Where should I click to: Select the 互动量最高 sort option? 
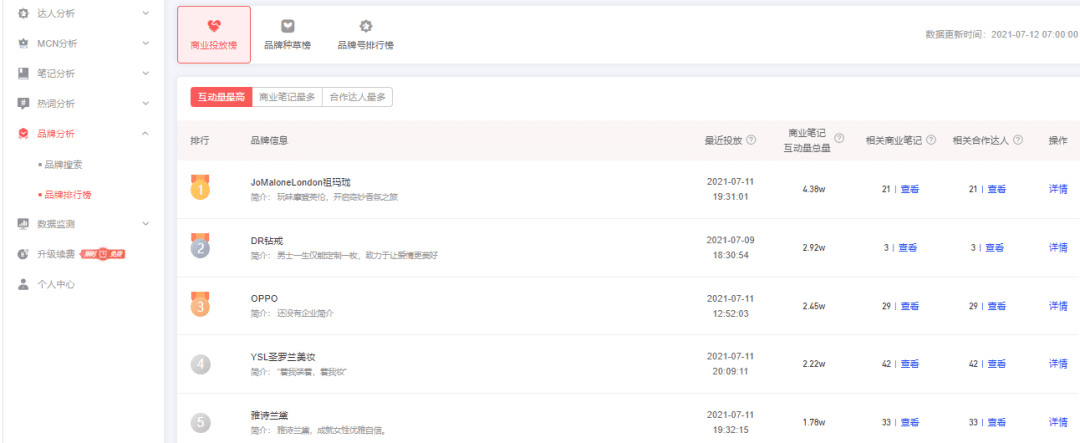coord(221,97)
